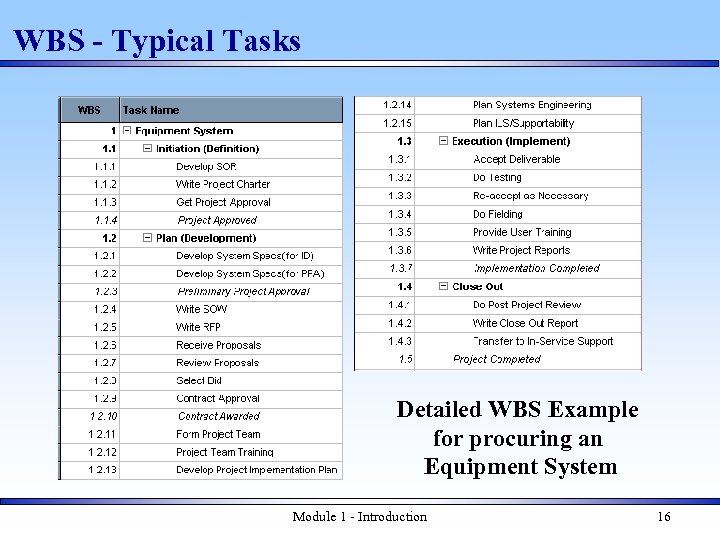Select the Task Name column header
Screen dimensions: 720x540
pos(231,110)
